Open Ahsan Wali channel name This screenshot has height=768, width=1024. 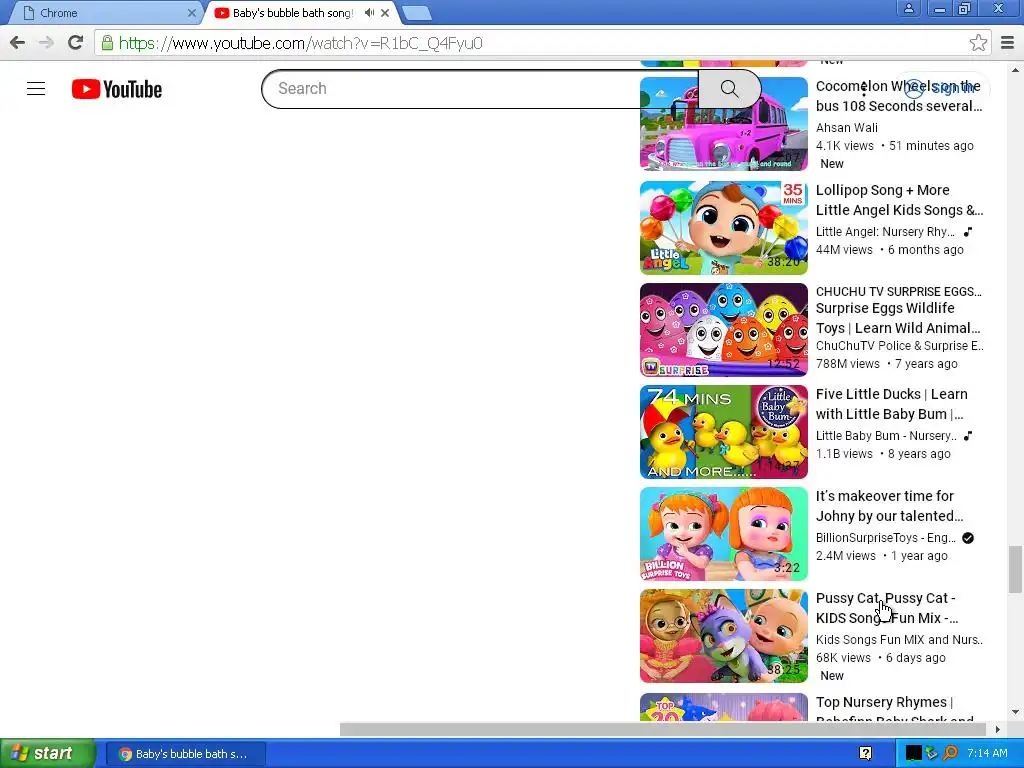click(846, 127)
